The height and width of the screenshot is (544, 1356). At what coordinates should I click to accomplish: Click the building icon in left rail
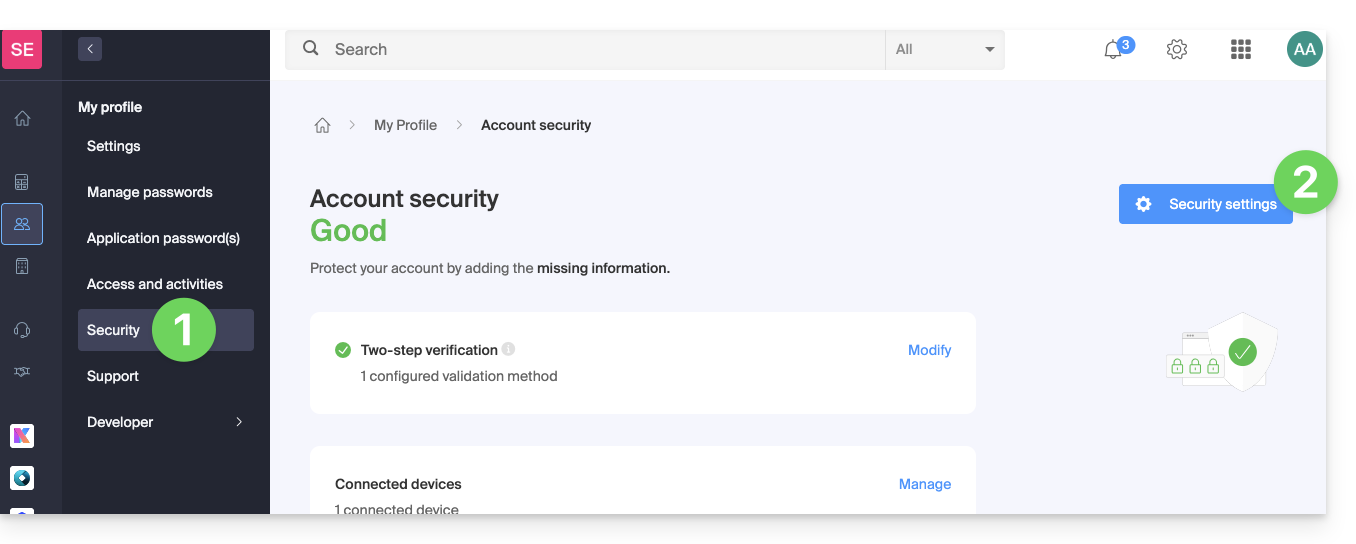pos(22,266)
